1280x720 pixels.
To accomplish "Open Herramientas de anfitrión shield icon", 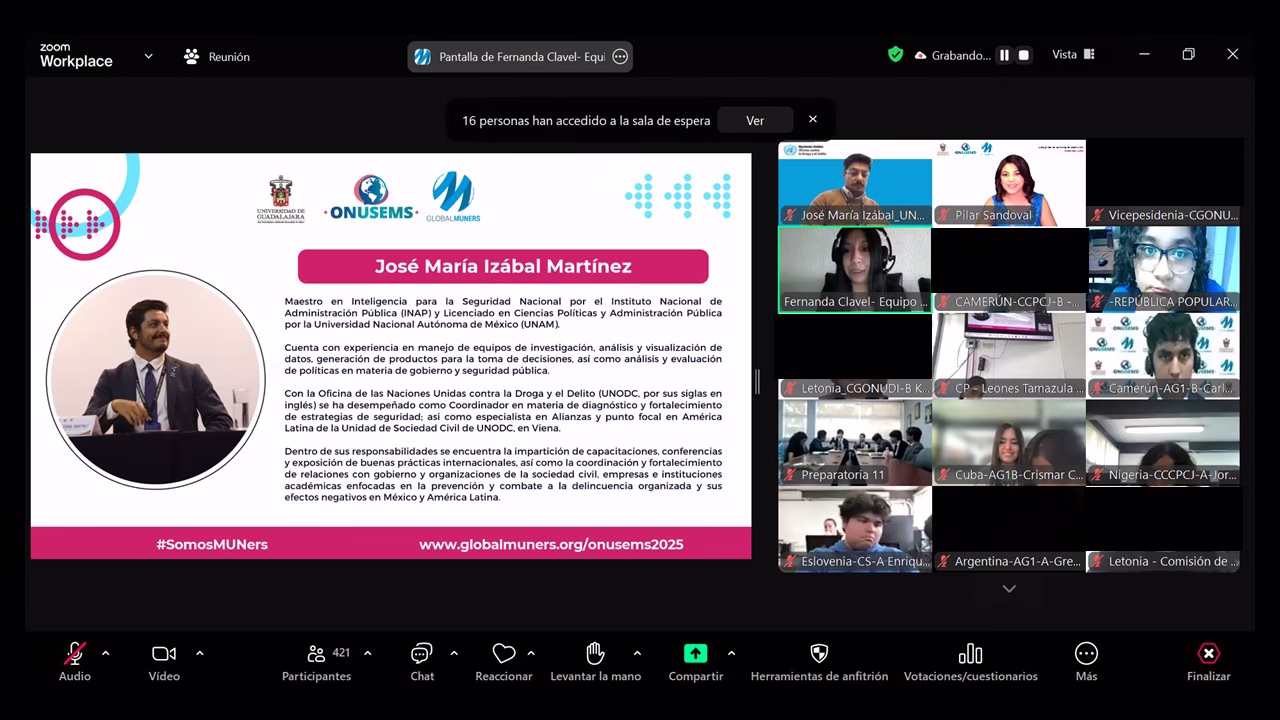I will pyautogui.click(x=819, y=654).
